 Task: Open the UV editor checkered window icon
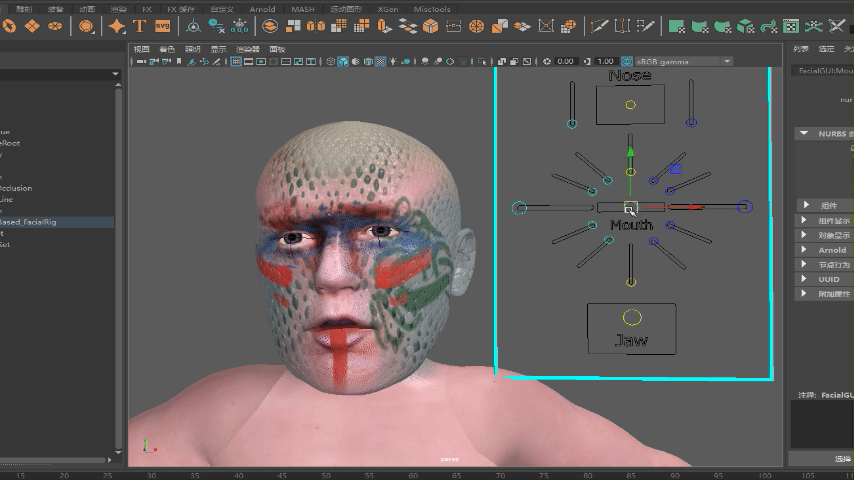tap(790, 26)
